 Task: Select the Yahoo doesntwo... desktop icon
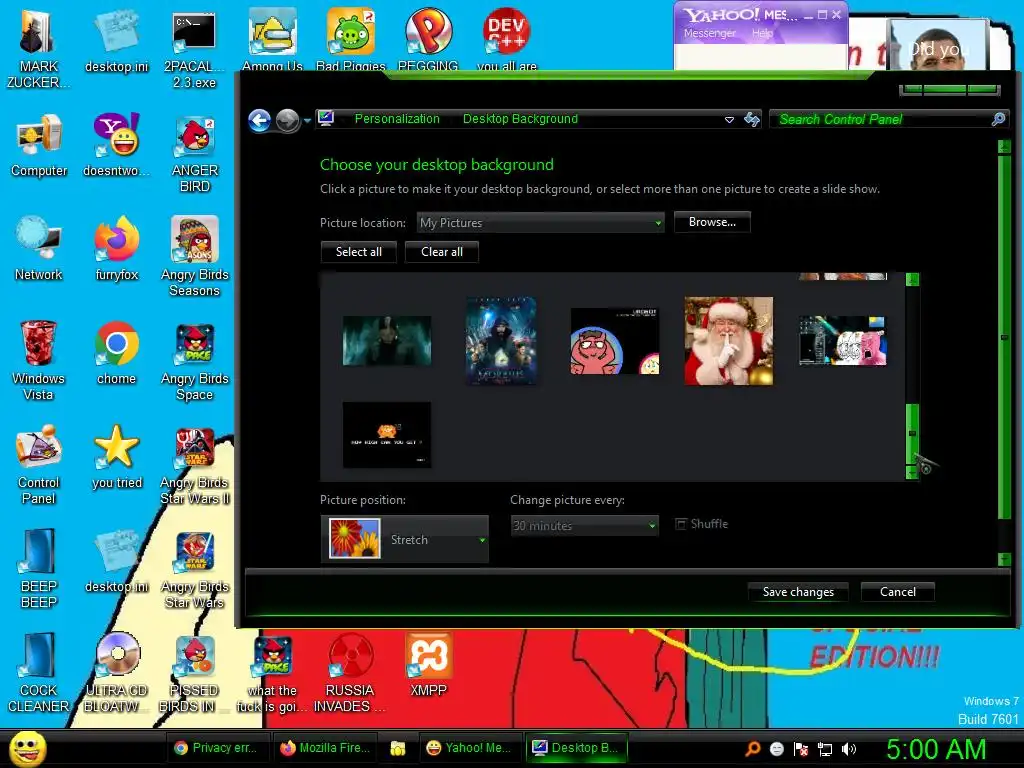[x=116, y=145]
